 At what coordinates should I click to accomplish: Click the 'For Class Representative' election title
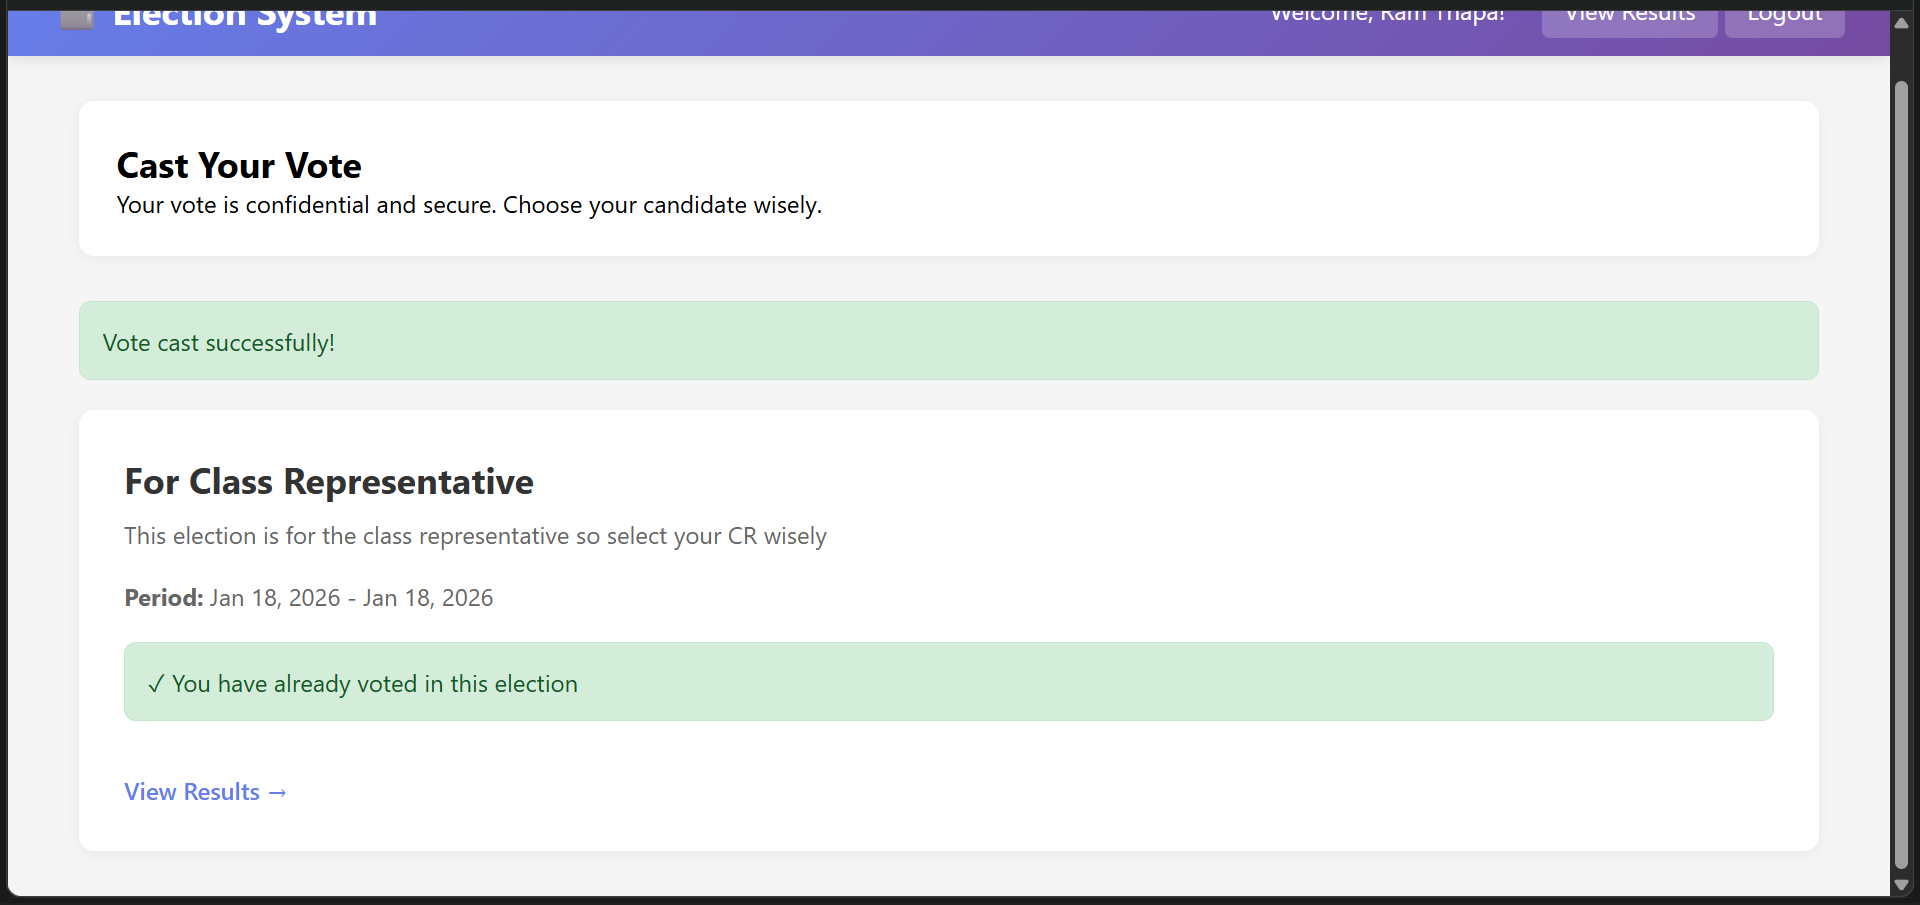tap(329, 482)
